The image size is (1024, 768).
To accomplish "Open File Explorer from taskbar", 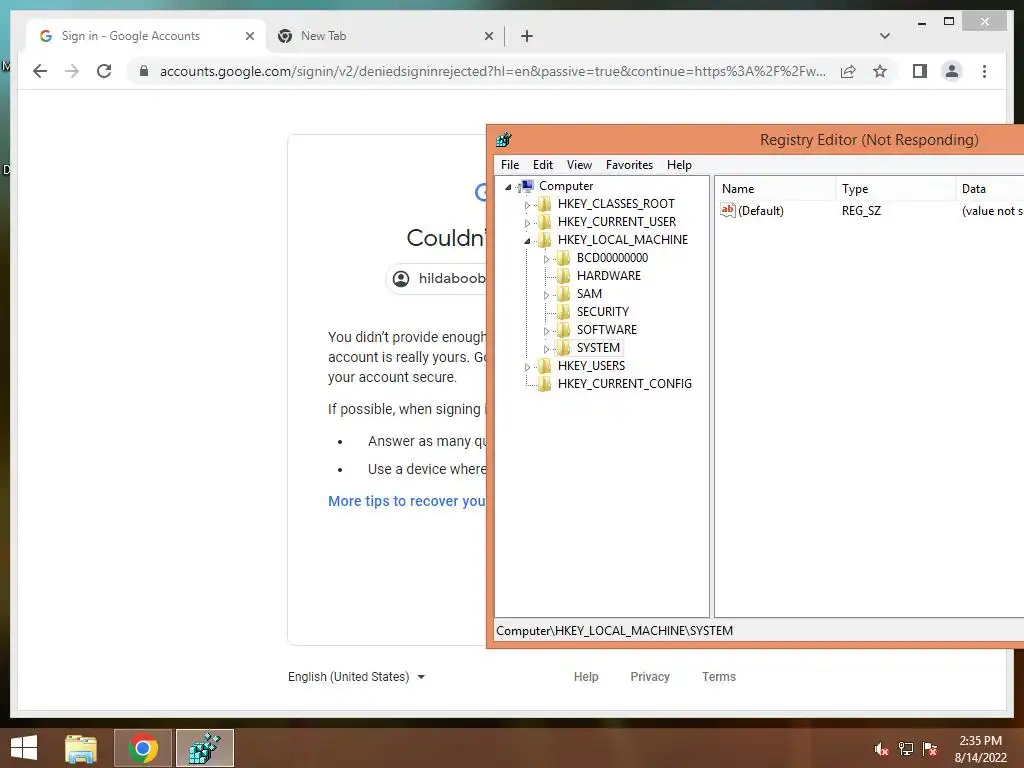I will [x=80, y=748].
